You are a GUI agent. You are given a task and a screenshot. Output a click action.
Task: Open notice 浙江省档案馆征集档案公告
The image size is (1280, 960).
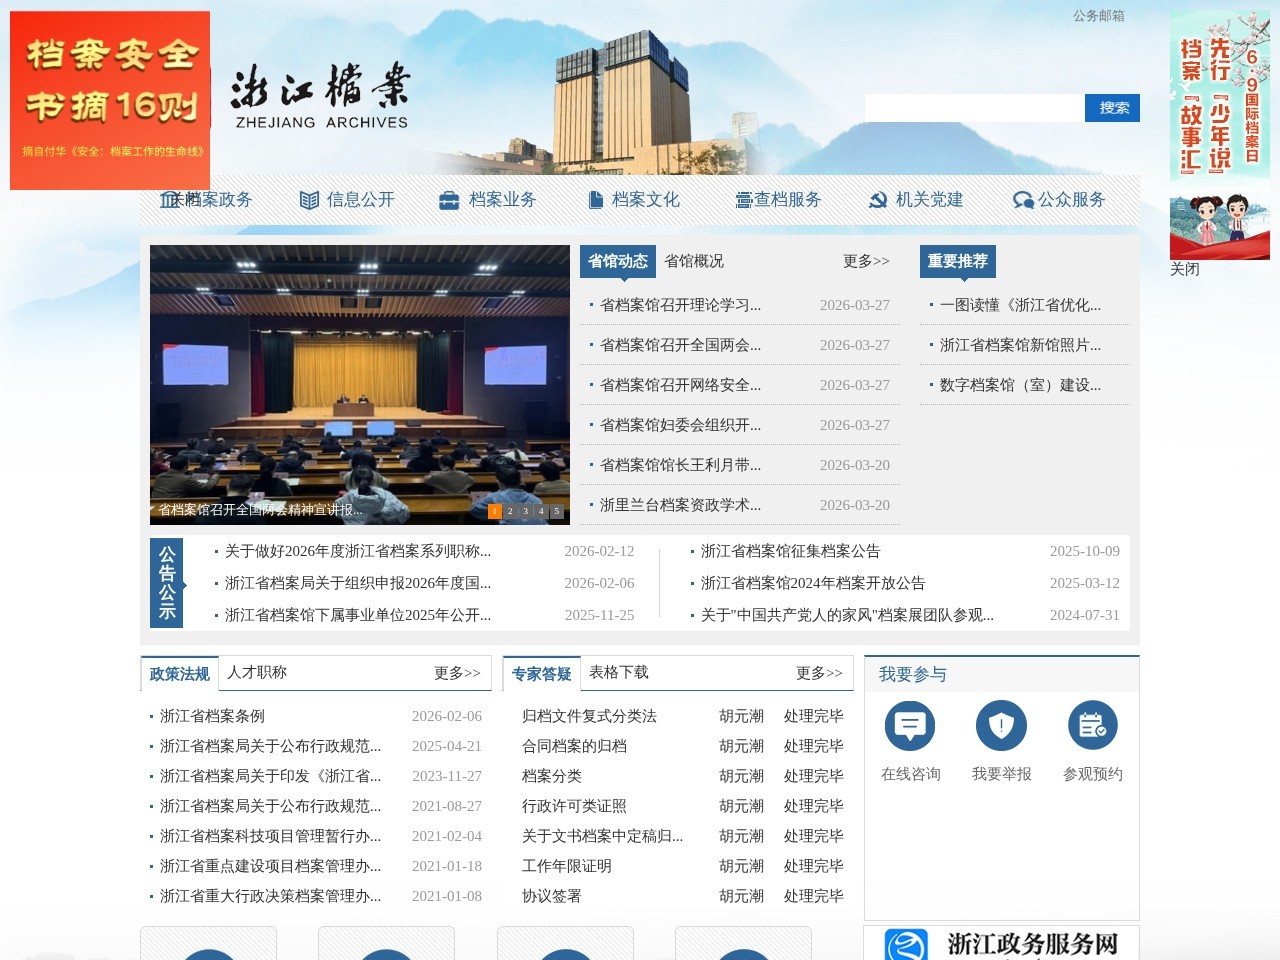coord(791,551)
